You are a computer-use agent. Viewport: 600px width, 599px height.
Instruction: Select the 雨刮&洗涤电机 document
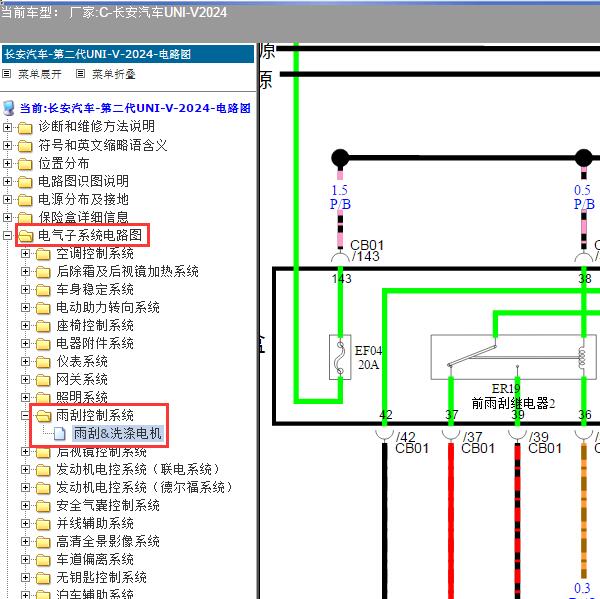coord(117,434)
